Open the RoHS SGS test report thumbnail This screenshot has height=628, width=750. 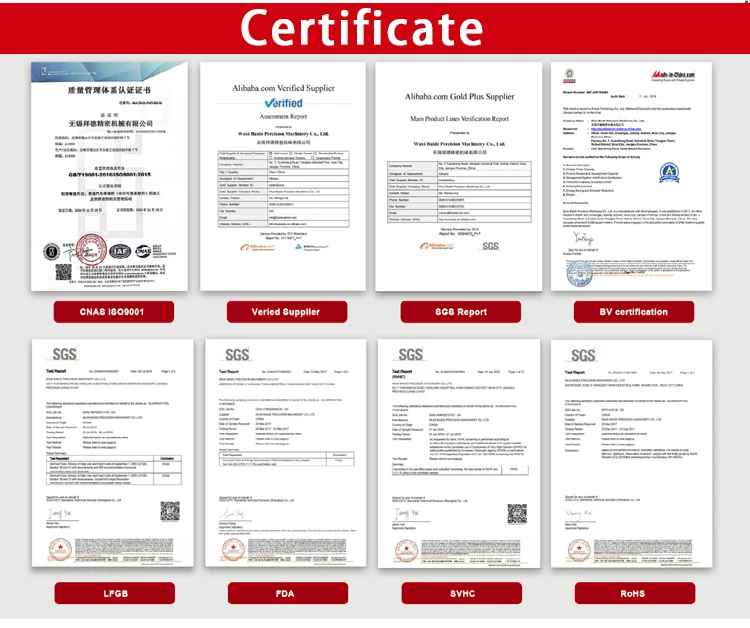[x=631, y=453]
